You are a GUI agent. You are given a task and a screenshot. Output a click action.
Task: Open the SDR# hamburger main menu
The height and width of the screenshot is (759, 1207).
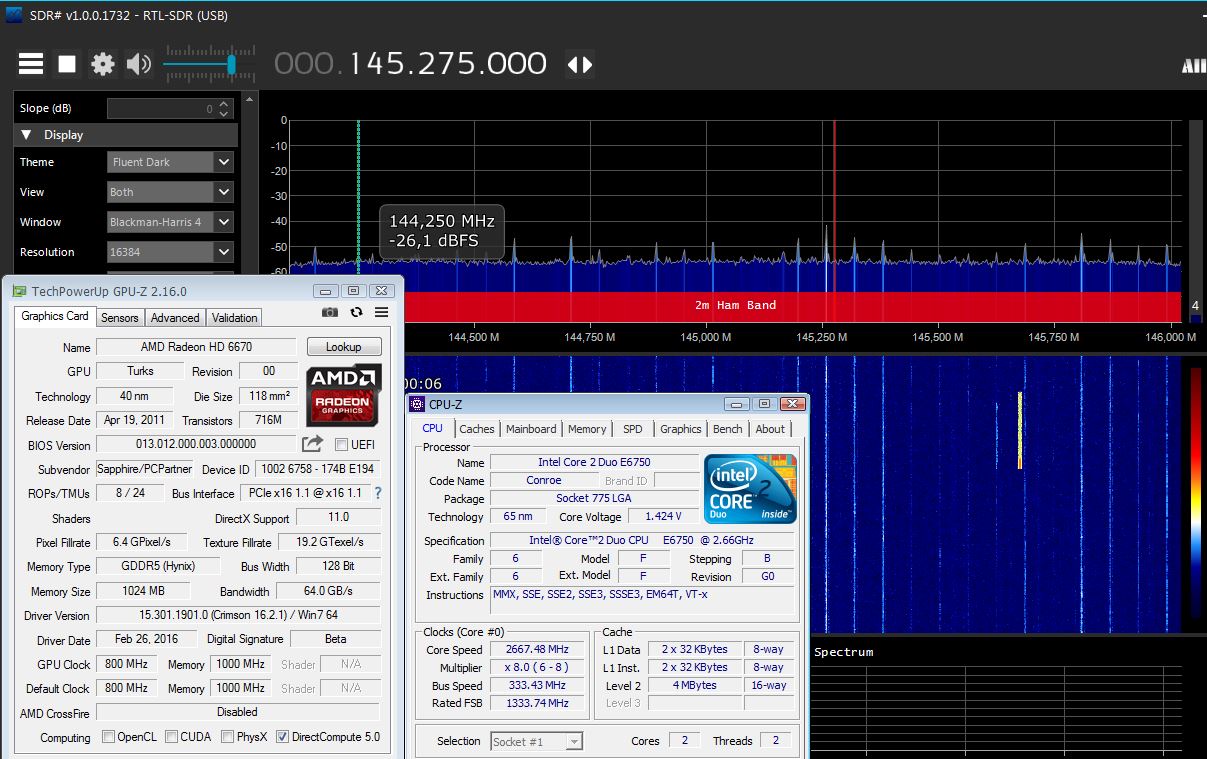pos(31,64)
